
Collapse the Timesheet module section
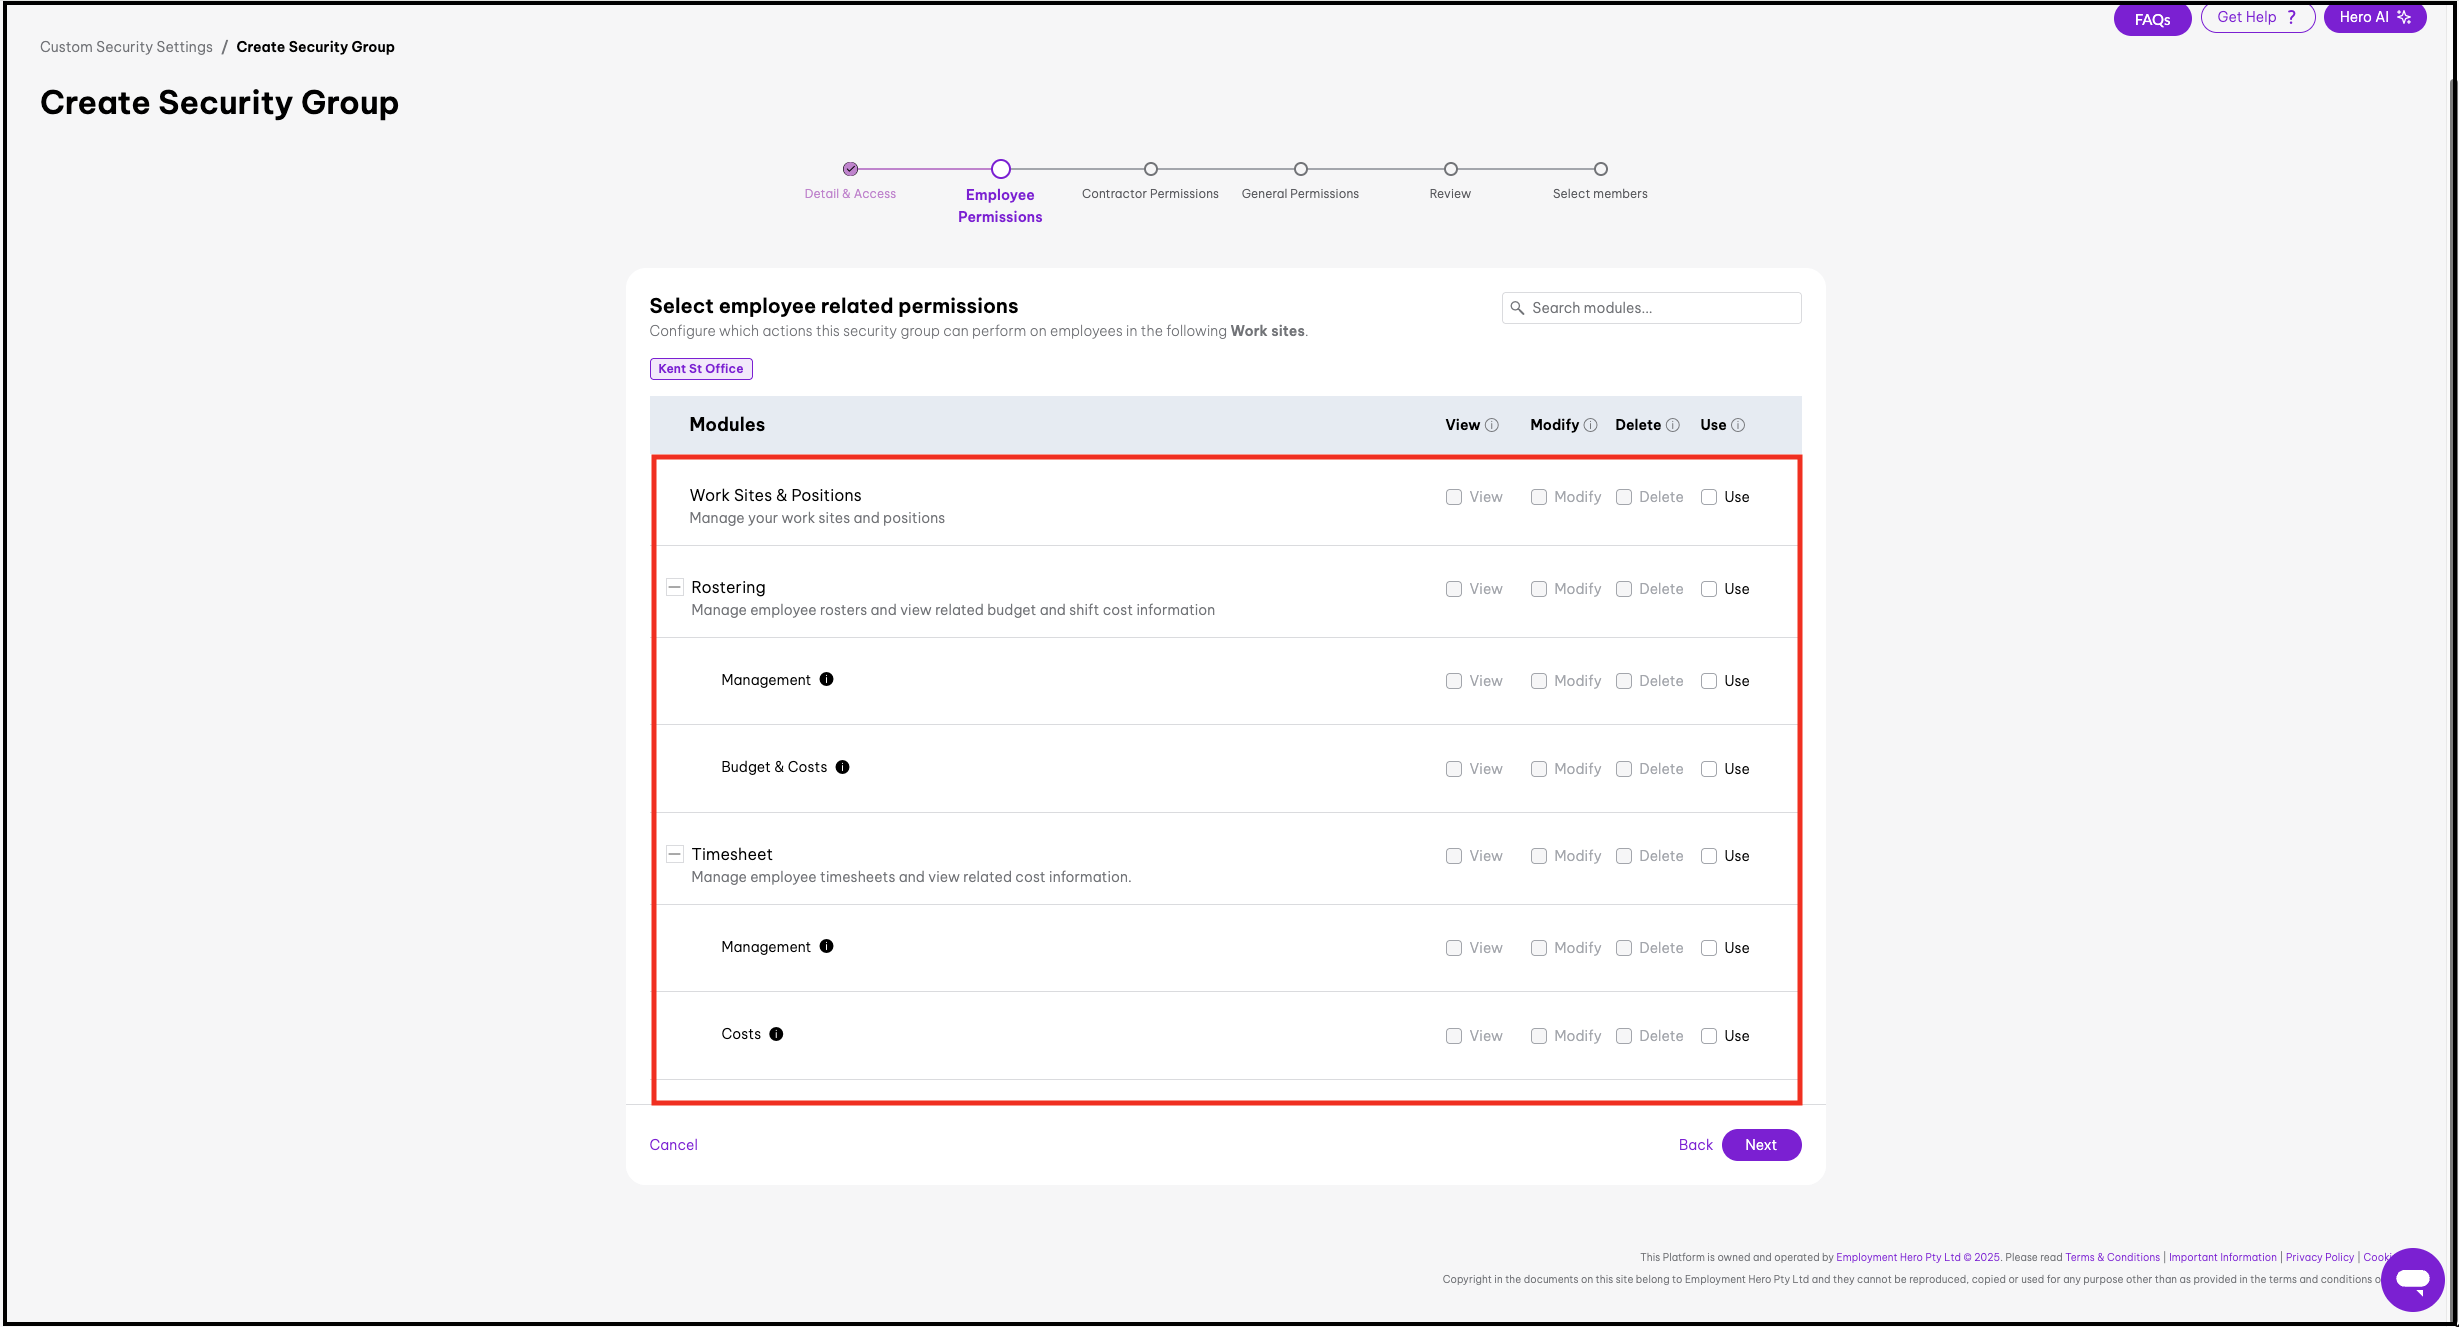click(675, 854)
